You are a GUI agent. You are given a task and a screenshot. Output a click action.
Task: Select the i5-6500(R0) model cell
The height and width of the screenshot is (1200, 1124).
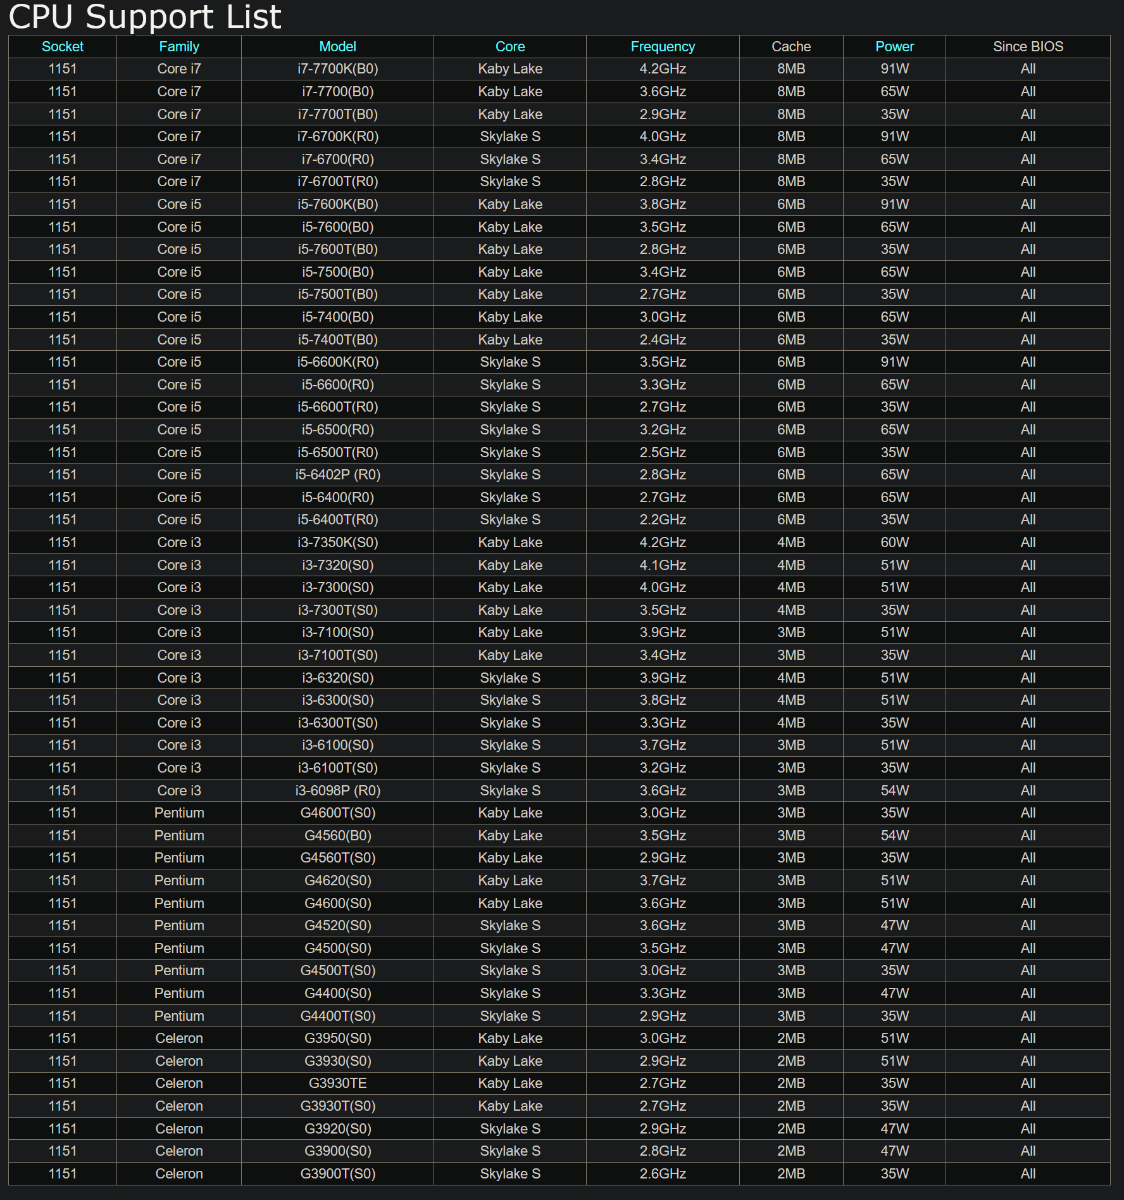(338, 429)
